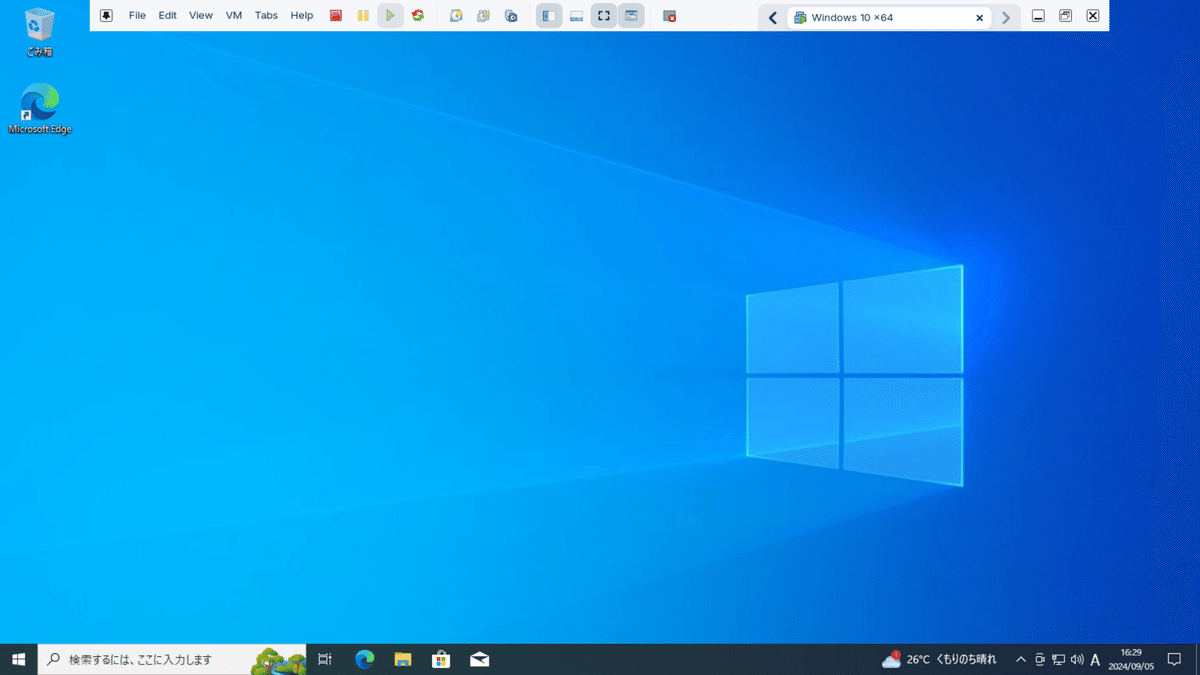
Task: Open the Edit menu
Action: [167, 16]
